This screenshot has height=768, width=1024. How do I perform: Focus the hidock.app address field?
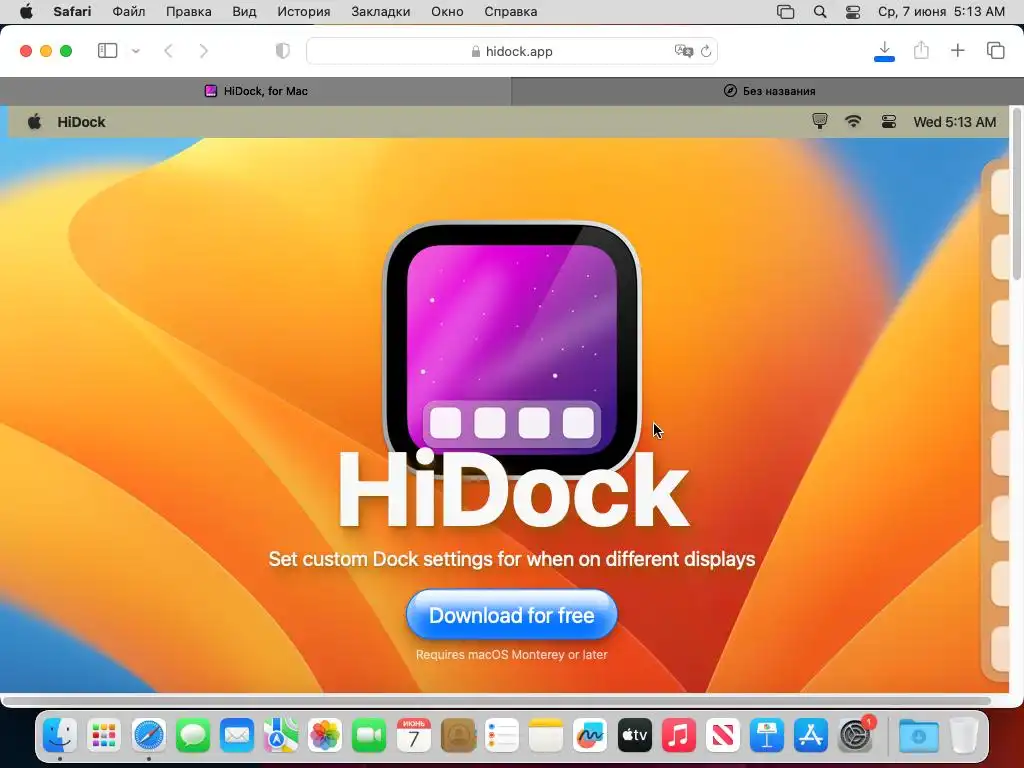click(512, 51)
